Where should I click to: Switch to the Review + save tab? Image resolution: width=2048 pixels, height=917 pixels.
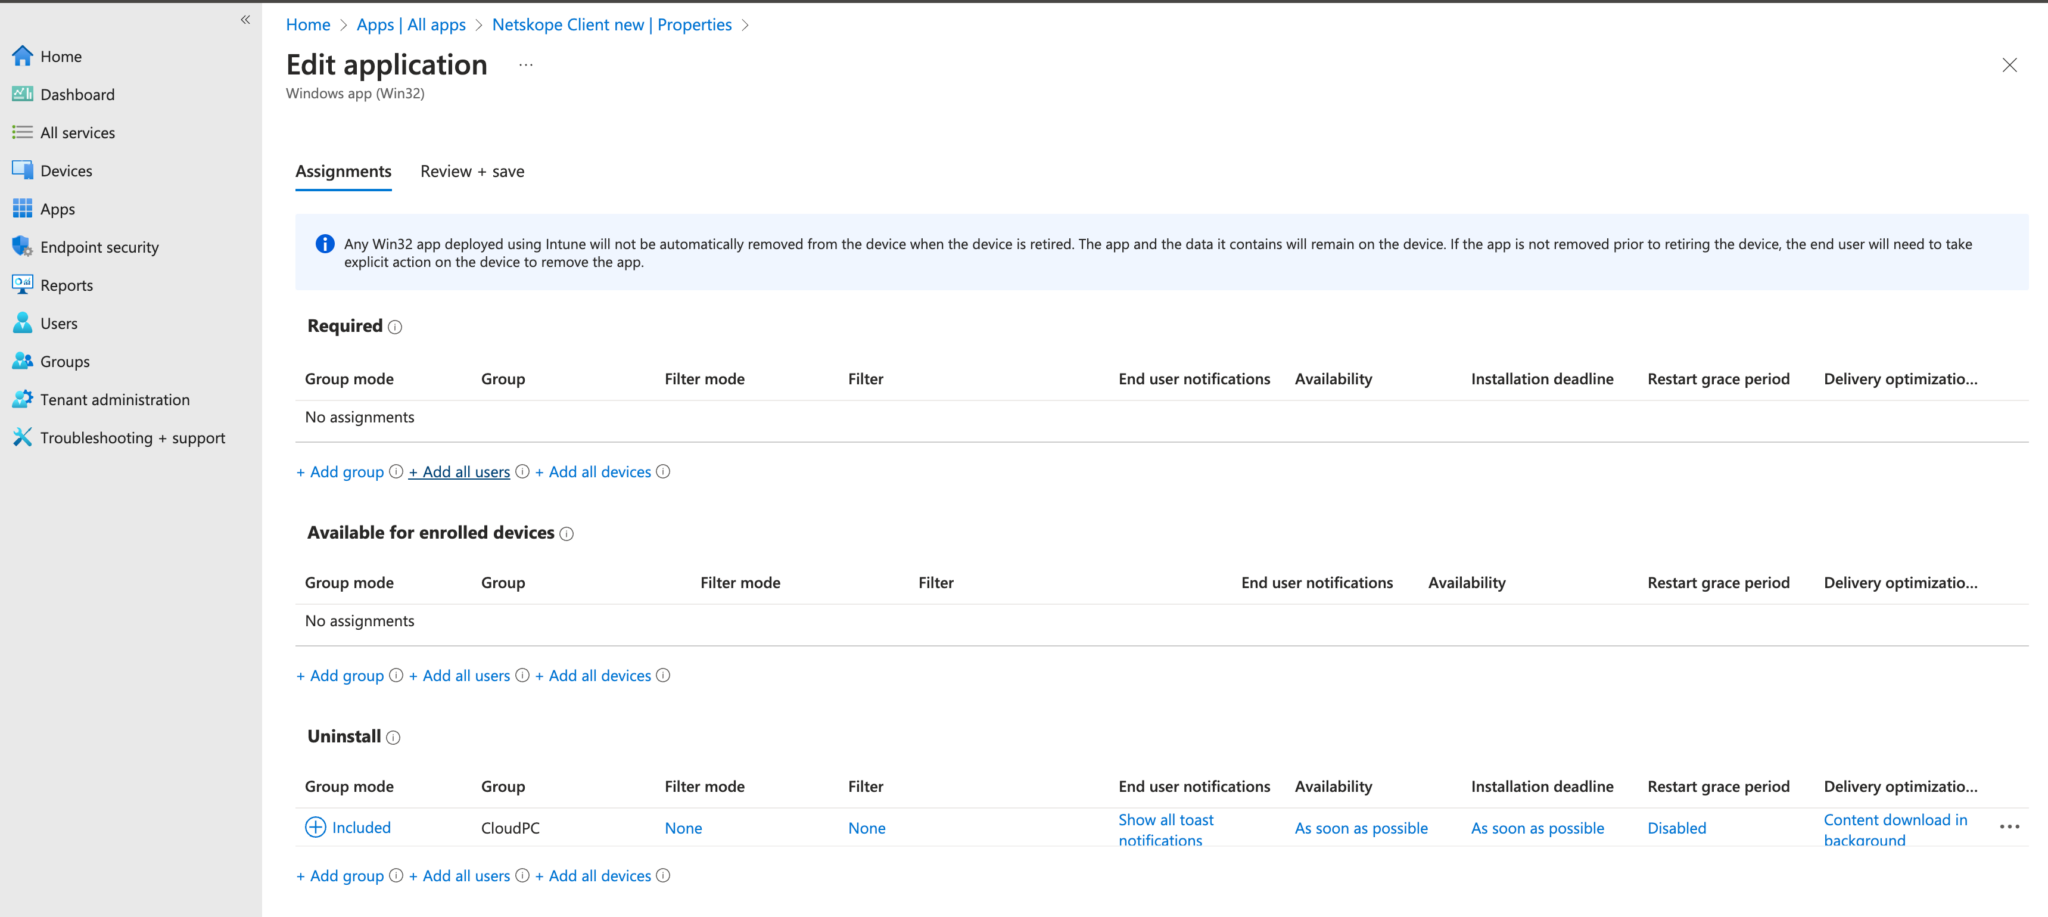[x=472, y=171]
